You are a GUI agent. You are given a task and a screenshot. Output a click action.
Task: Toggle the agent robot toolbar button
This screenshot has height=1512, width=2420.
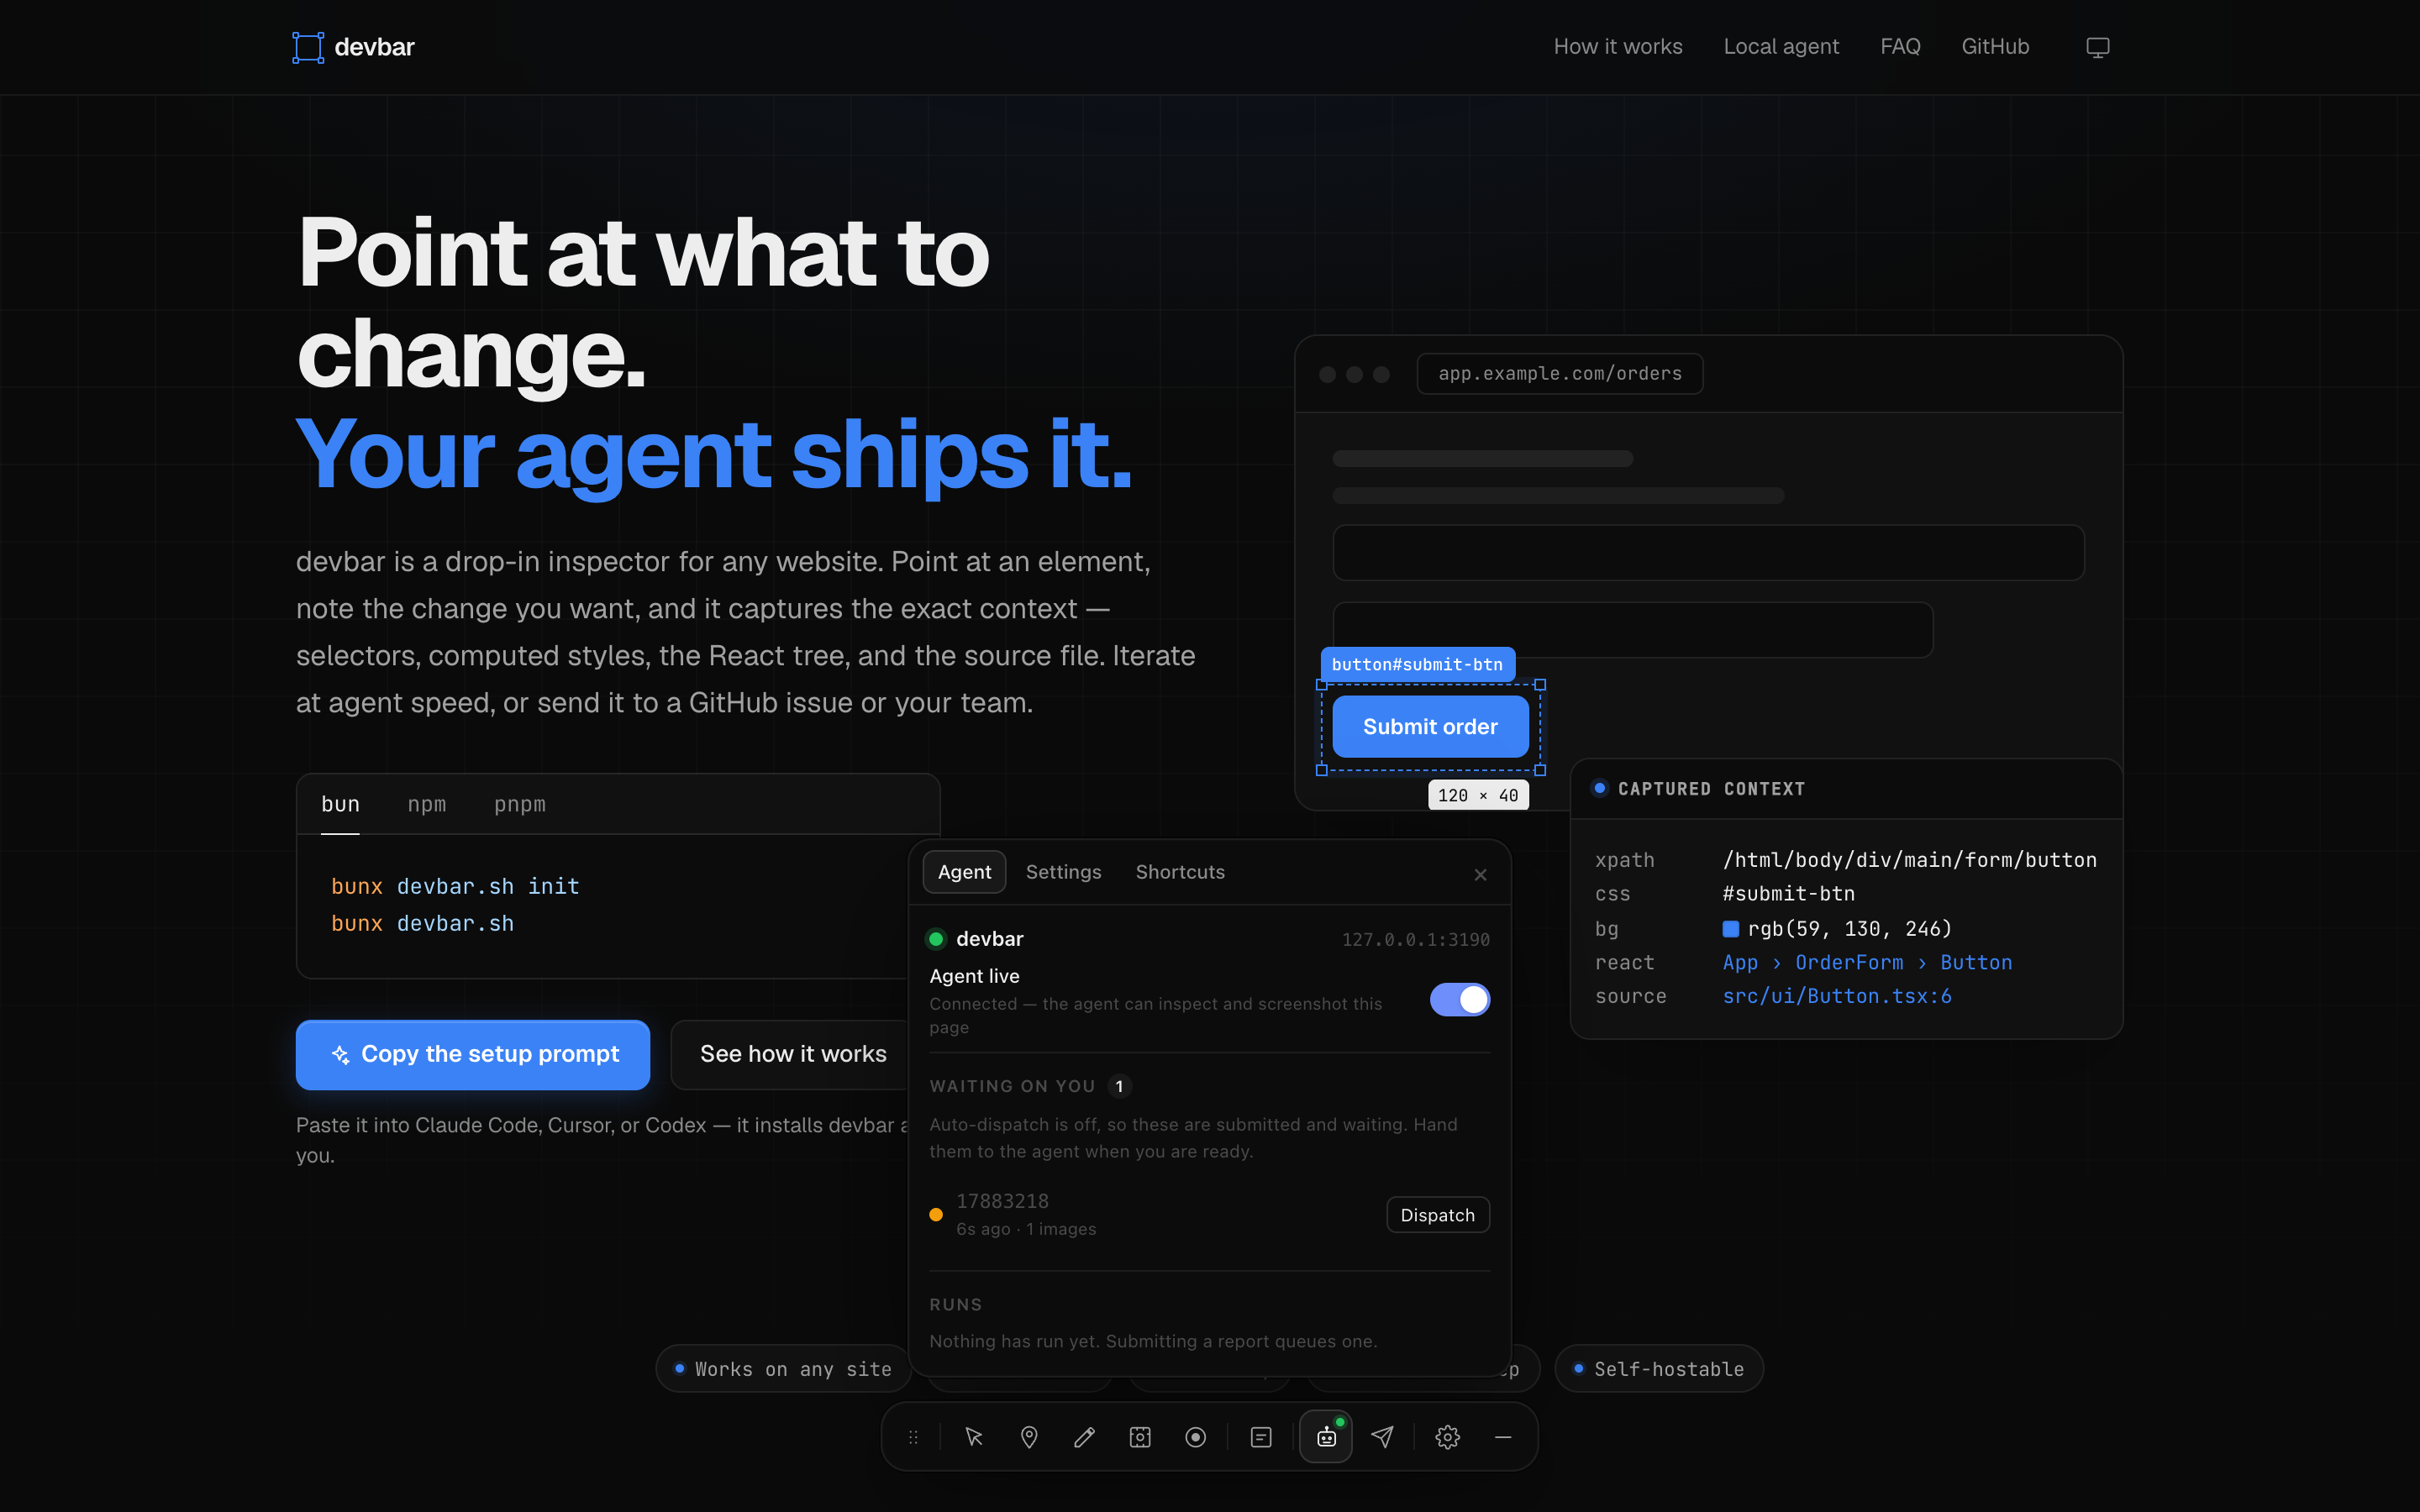(x=1326, y=1437)
